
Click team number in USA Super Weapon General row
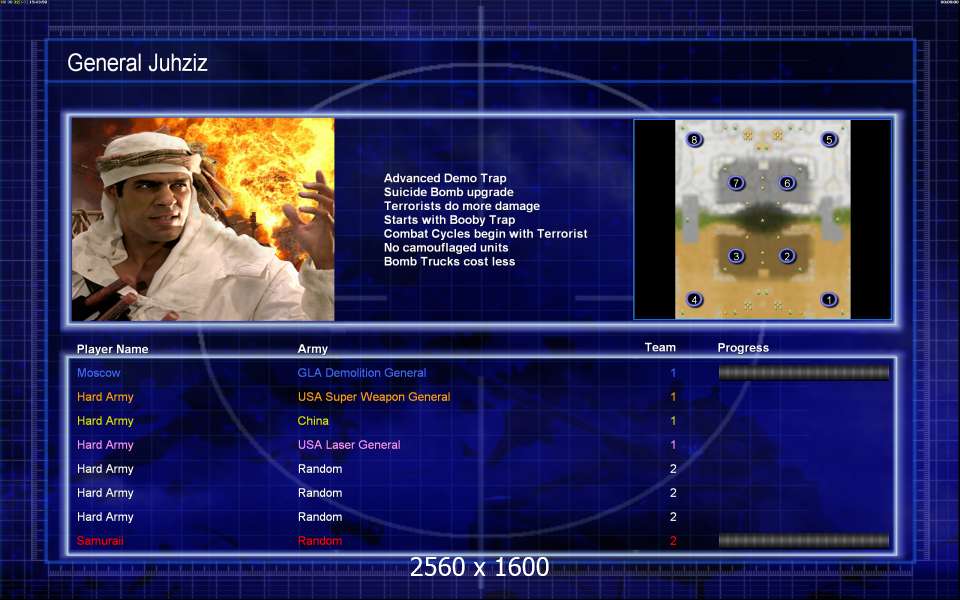pos(673,397)
